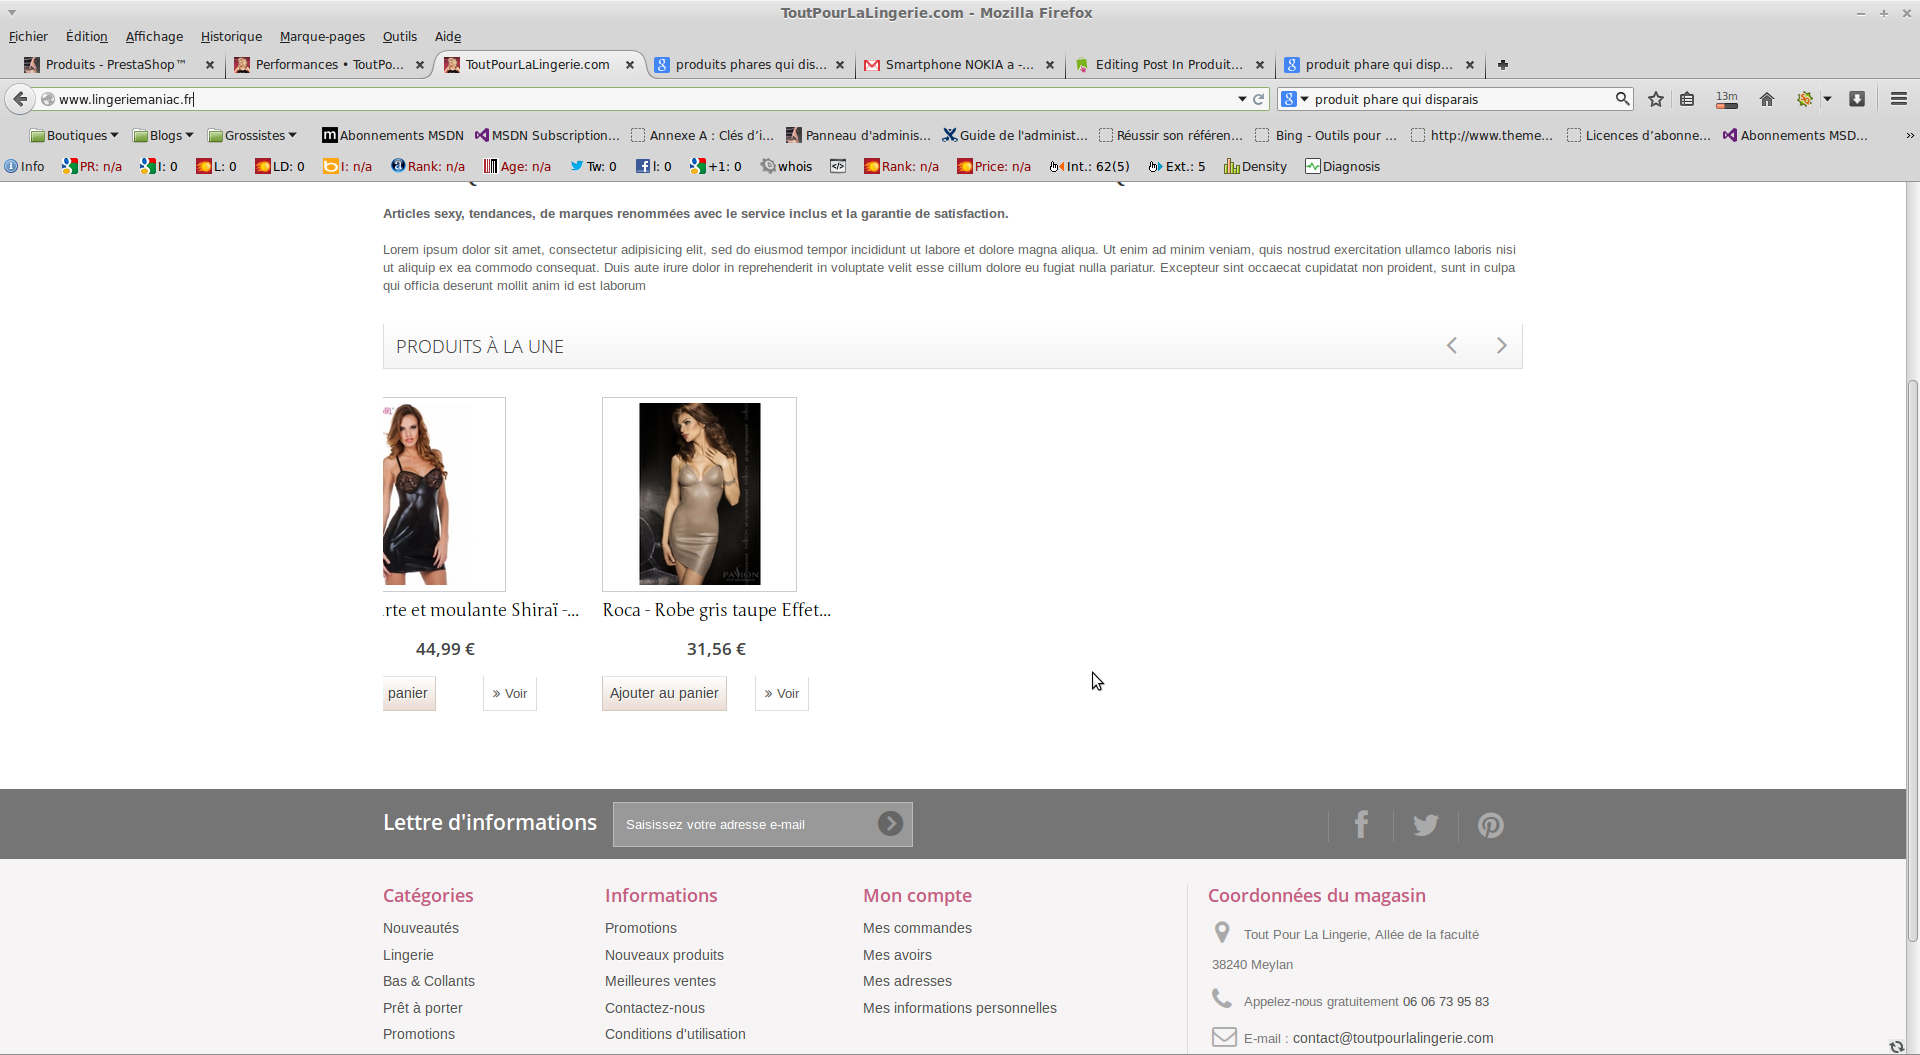Image resolution: width=1920 pixels, height=1055 pixels.
Task: Switch to Smartphone NOKIA Gmail tab
Action: tap(958, 65)
